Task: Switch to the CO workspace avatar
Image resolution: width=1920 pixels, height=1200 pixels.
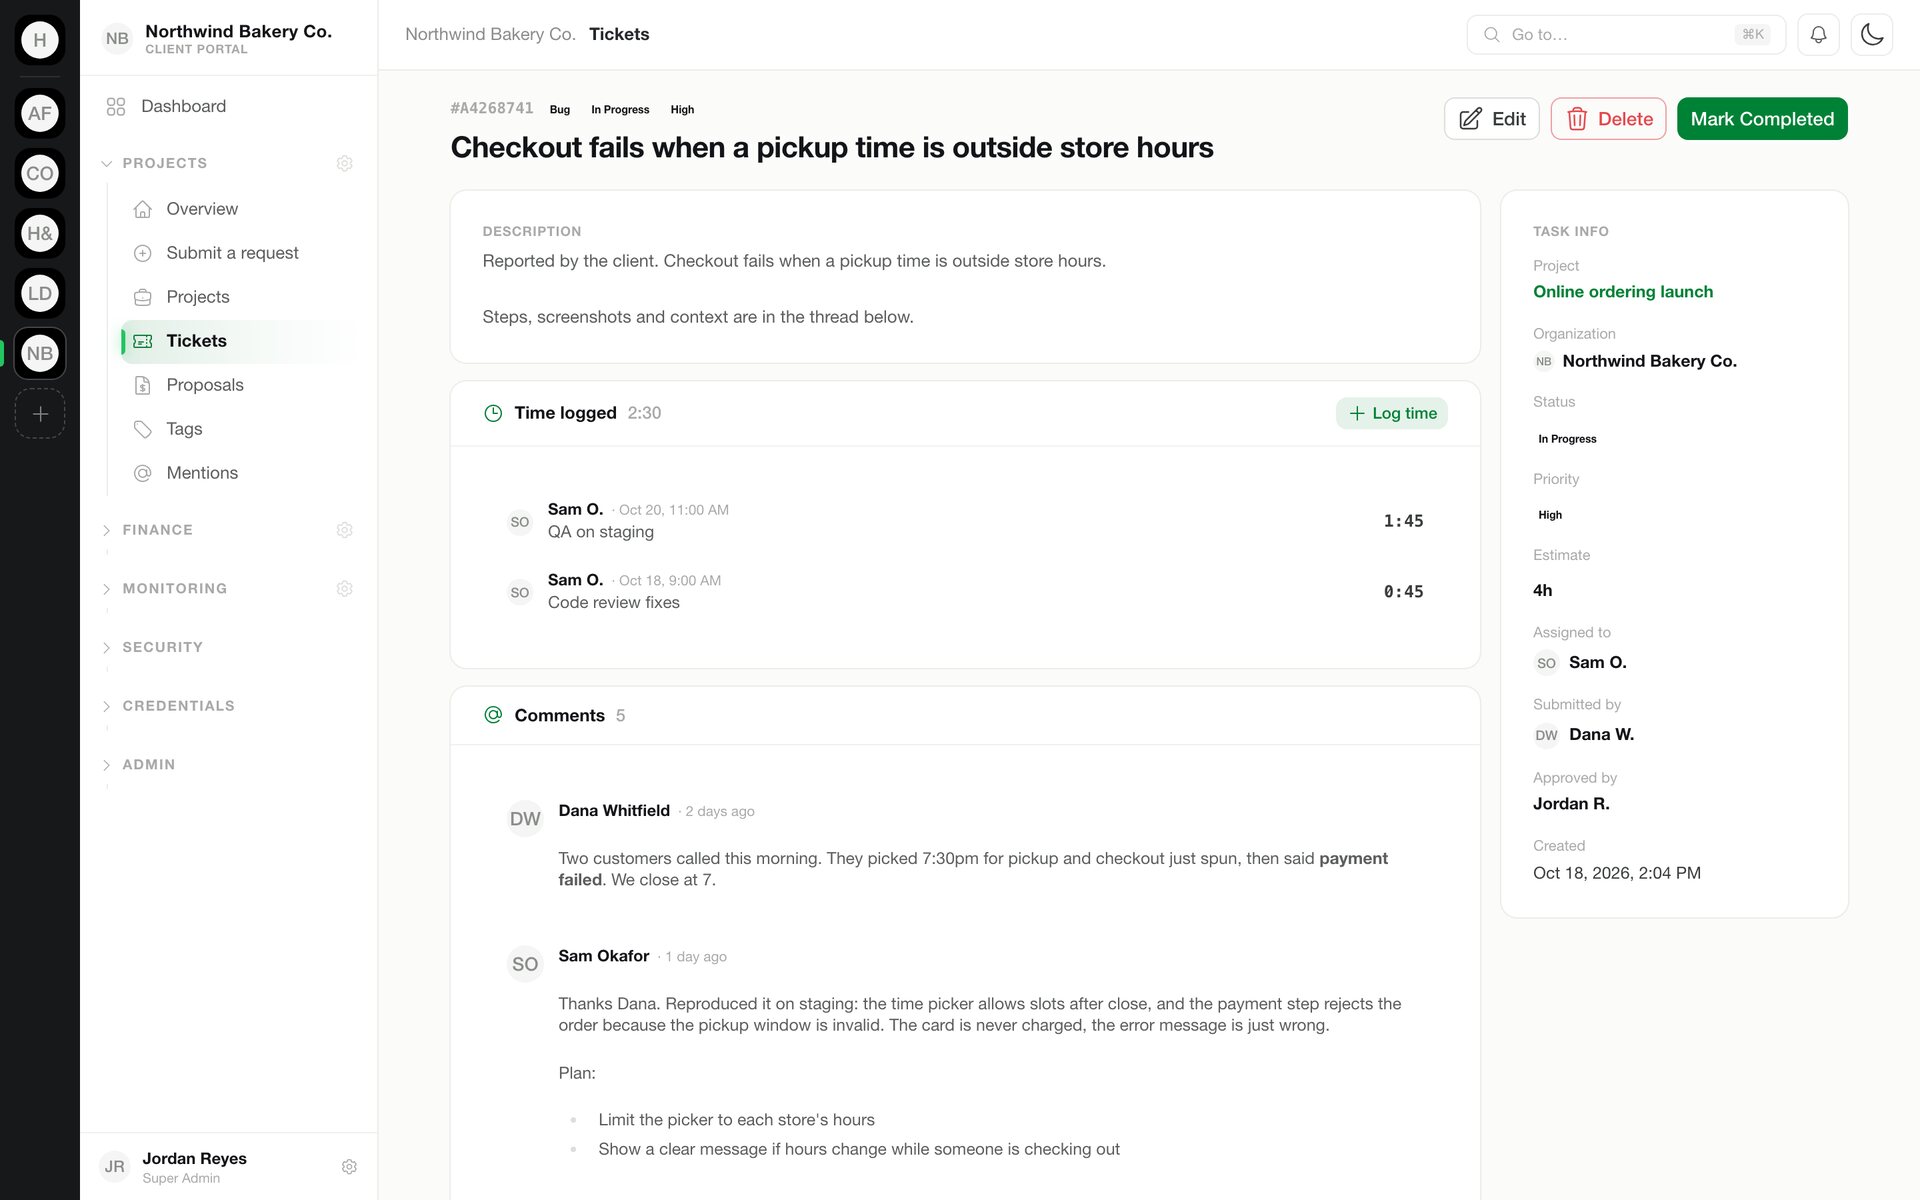Action: 40,173
